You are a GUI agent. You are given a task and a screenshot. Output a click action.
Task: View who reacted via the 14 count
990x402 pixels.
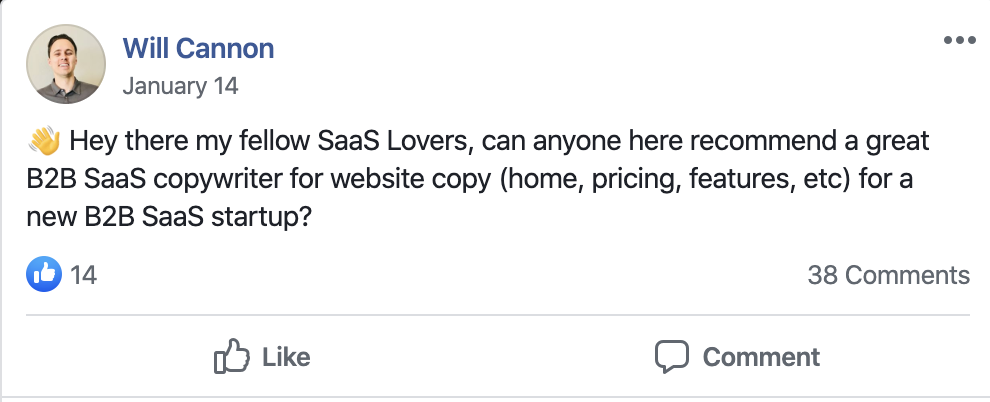tap(83, 275)
